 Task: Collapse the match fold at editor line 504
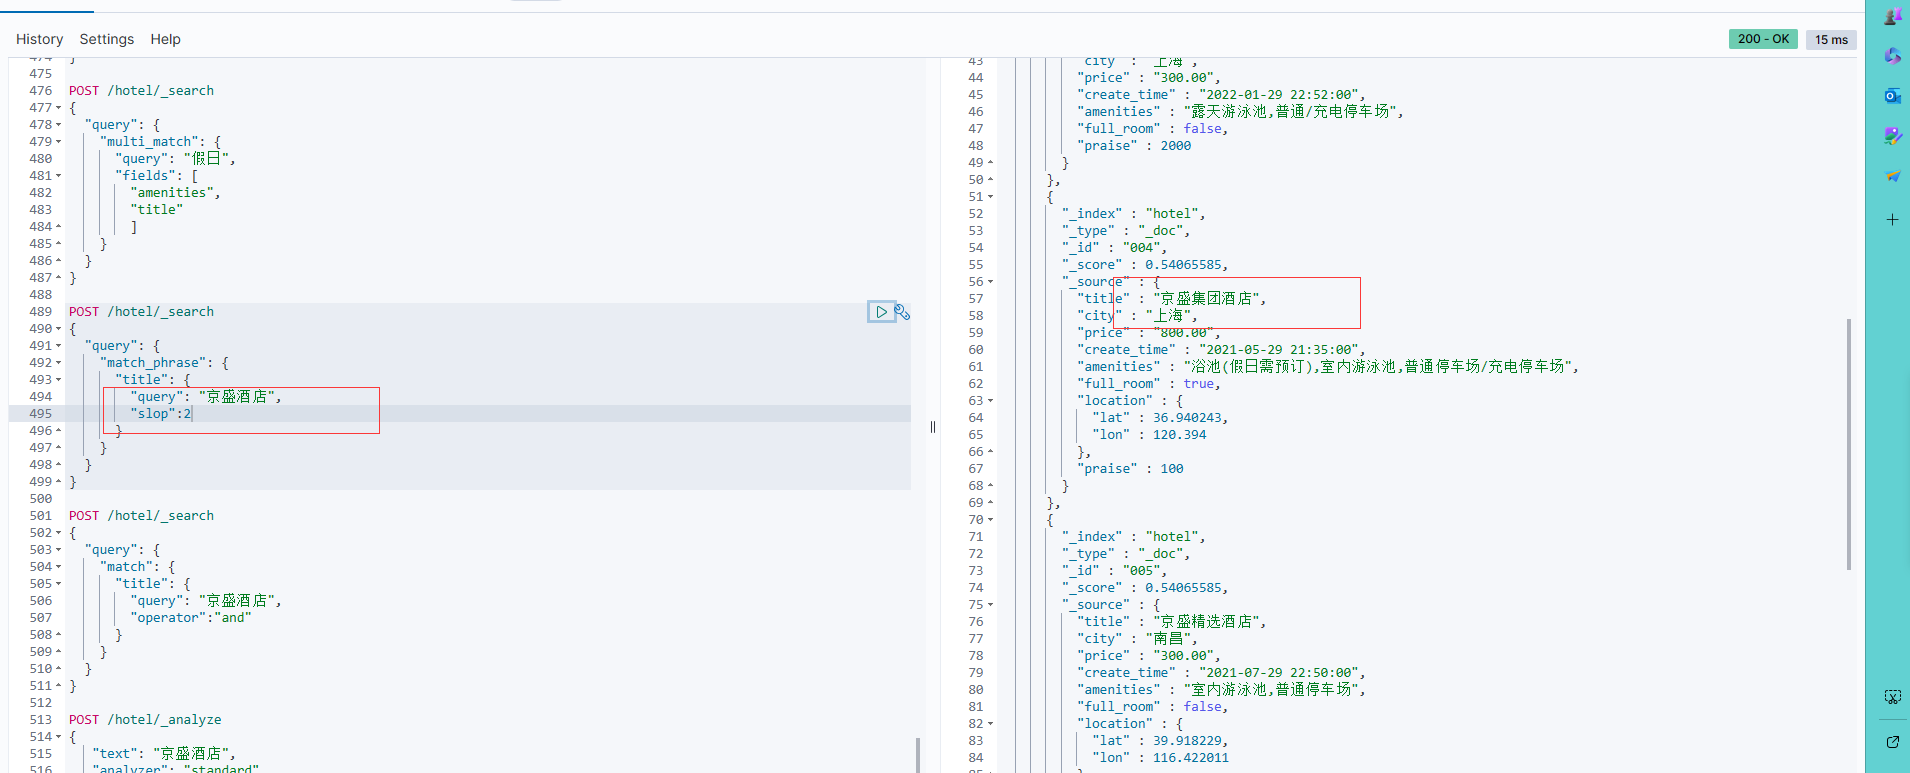(58, 567)
